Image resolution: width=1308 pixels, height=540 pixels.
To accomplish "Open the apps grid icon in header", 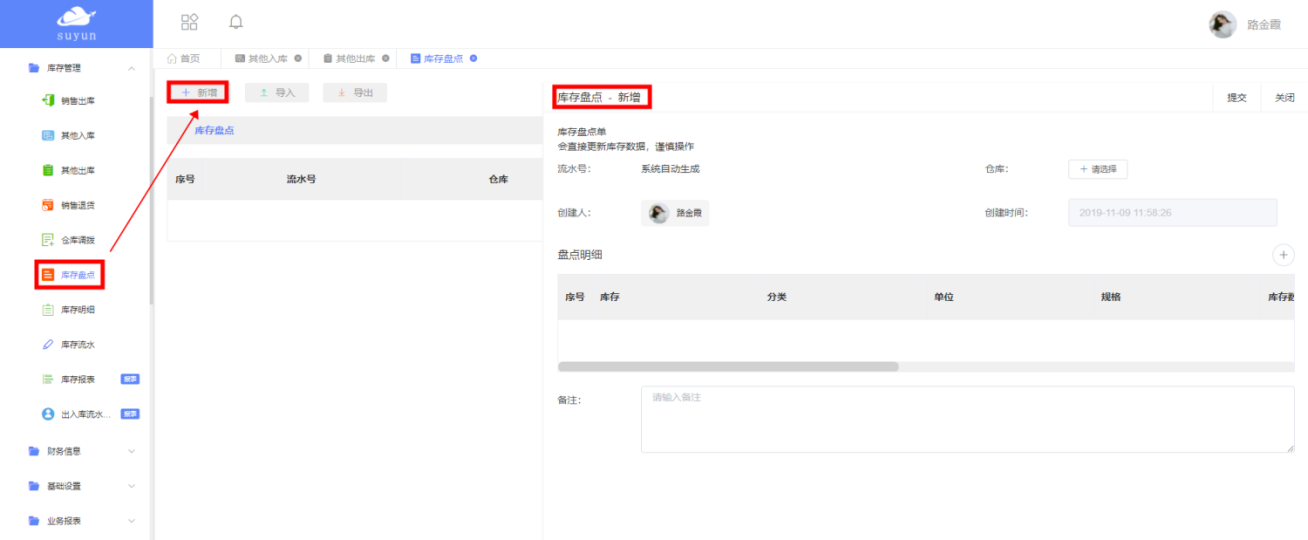I will tap(189, 22).
